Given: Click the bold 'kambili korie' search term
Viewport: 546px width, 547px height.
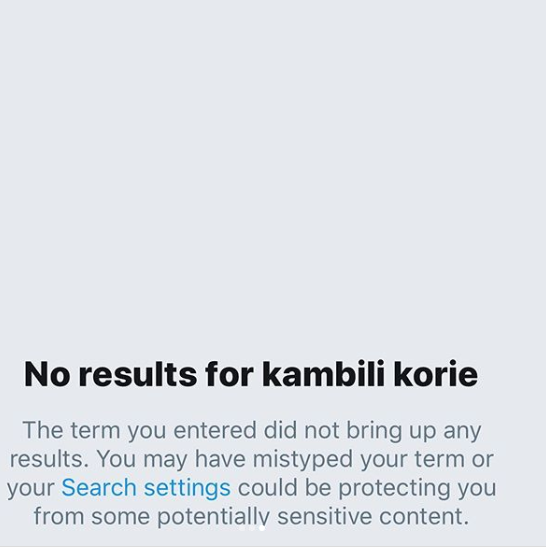Looking at the screenshot, I should (x=370, y=374).
